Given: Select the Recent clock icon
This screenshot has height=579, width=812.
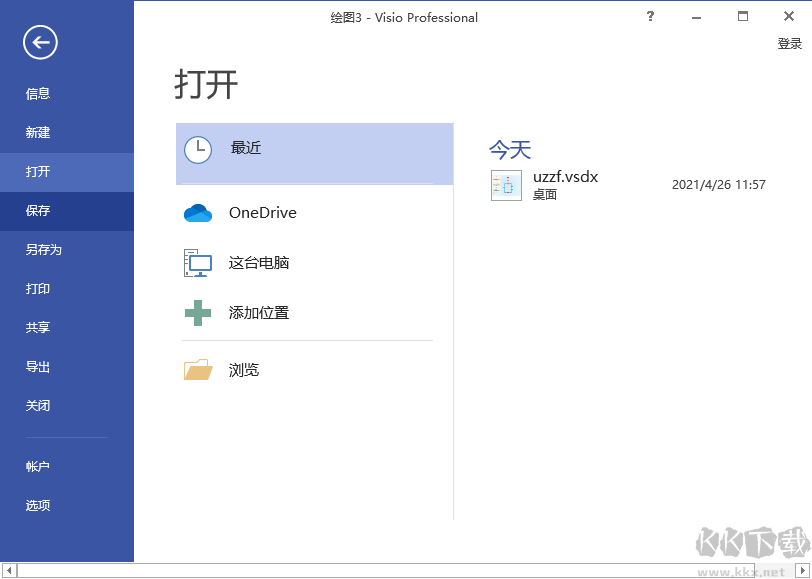Looking at the screenshot, I should click(198, 150).
